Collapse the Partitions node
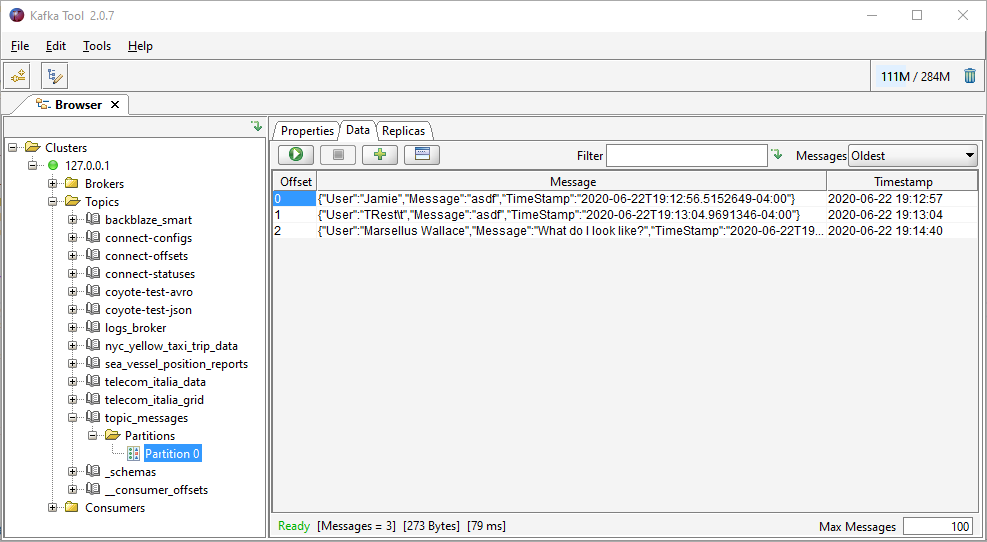The width and height of the screenshot is (987, 542). [93, 436]
